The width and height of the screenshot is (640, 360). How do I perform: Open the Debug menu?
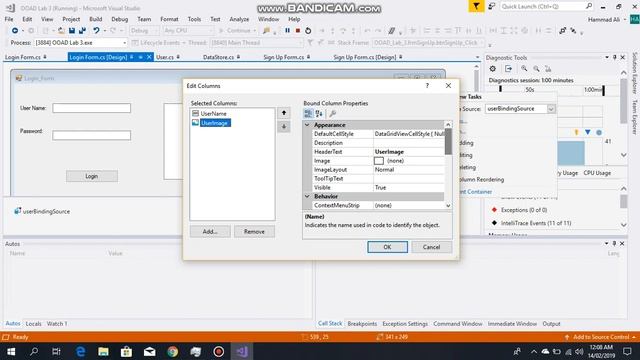(120, 19)
